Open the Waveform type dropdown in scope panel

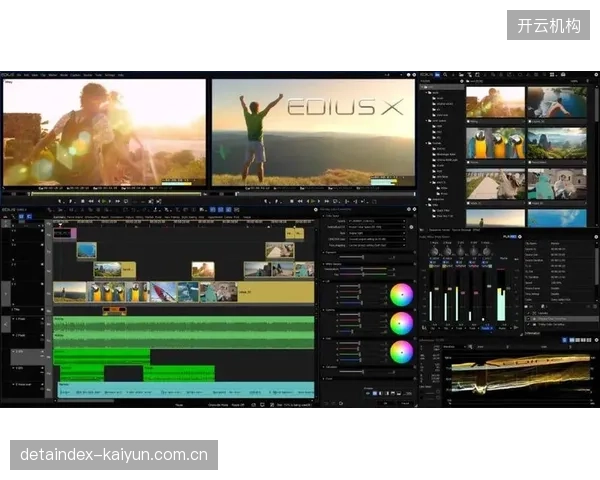coord(454,347)
